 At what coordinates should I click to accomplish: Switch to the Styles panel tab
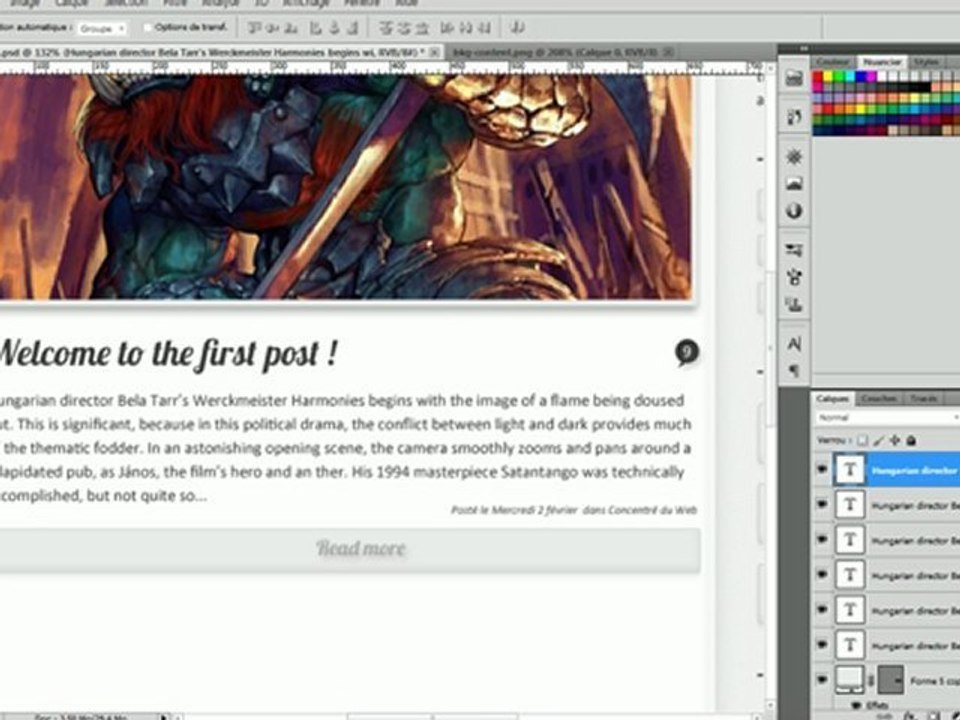coord(926,62)
